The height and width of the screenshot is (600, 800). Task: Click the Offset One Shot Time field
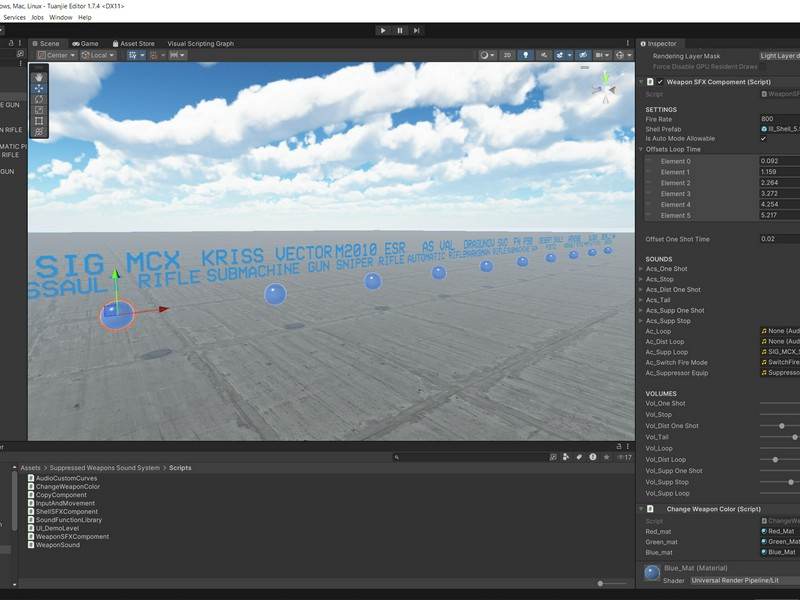(x=780, y=239)
